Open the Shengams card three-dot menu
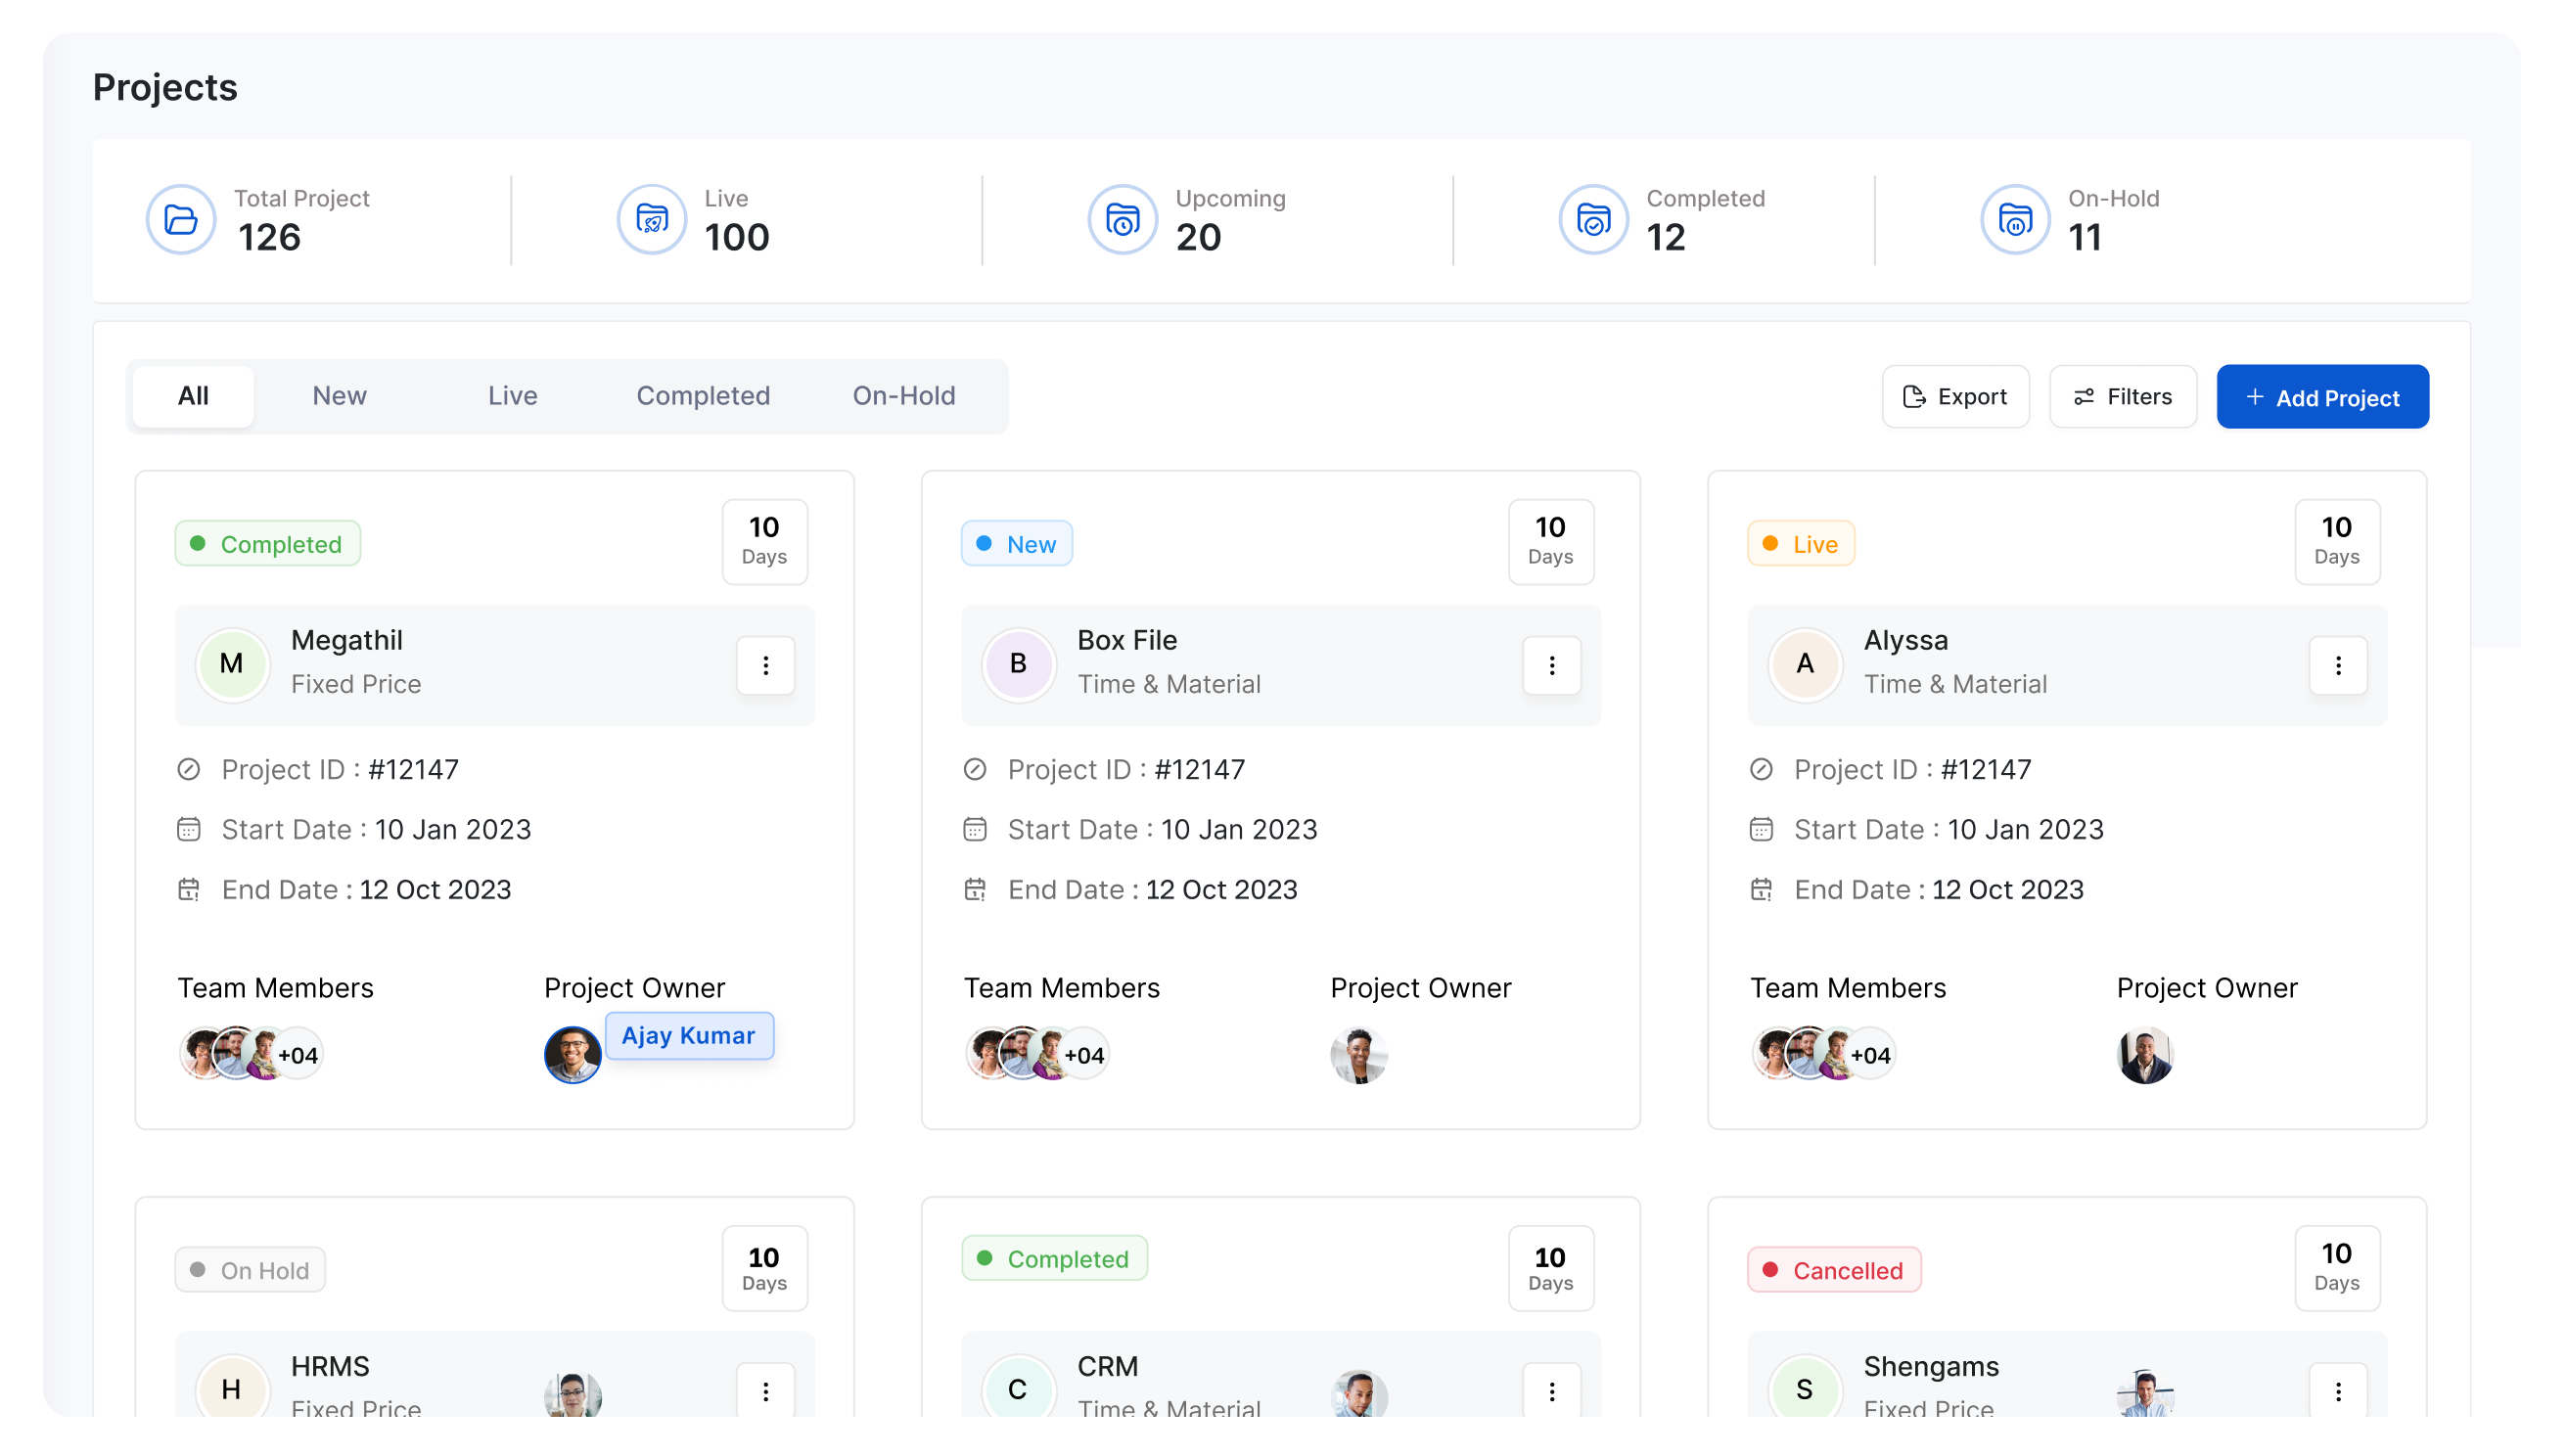The width and height of the screenshot is (2568, 1456). (2338, 1390)
